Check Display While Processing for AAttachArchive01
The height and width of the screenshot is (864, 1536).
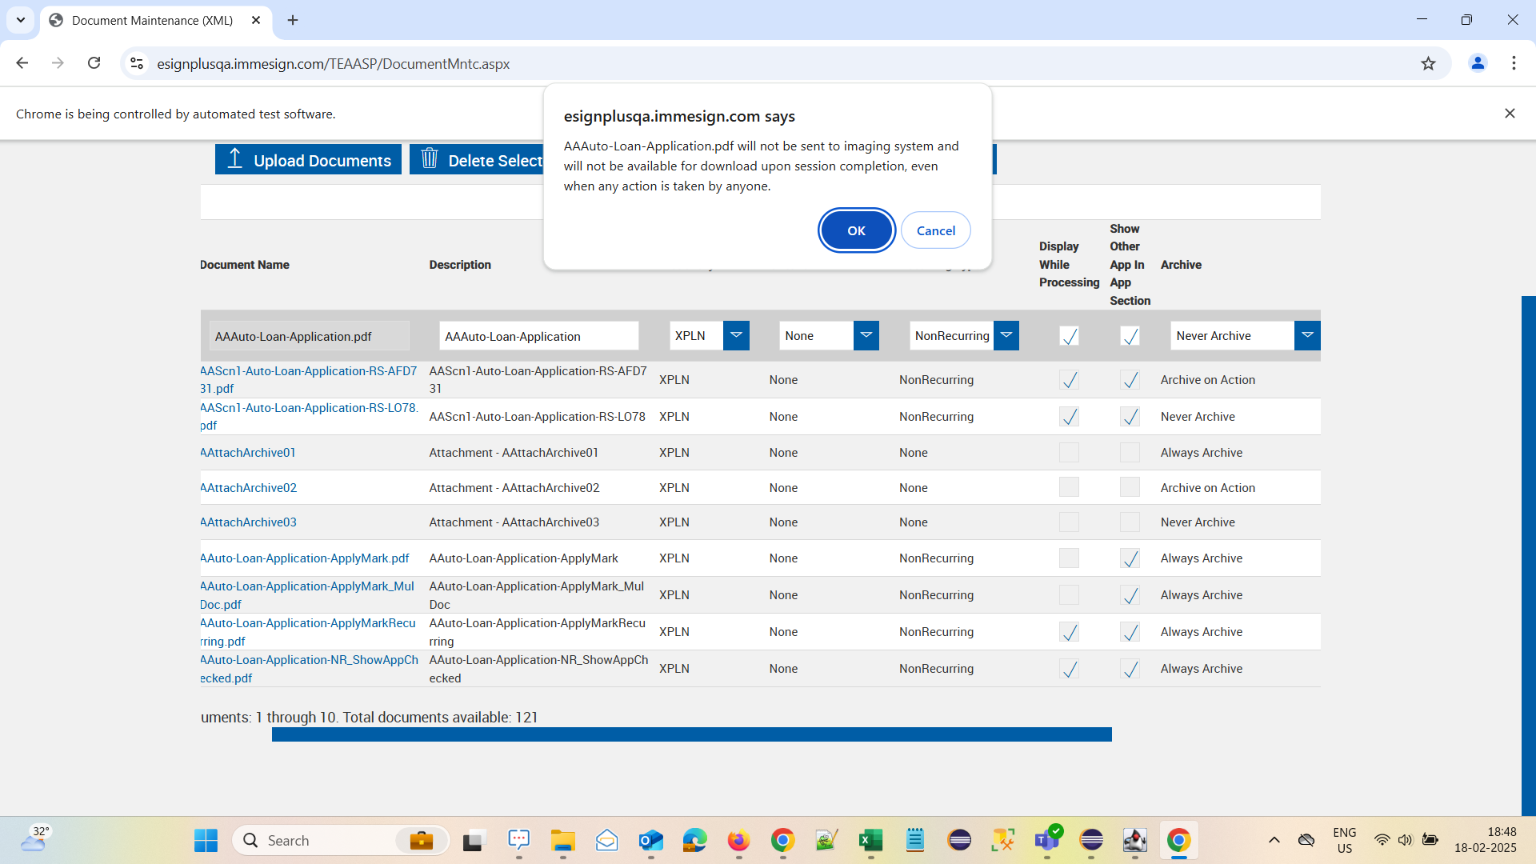point(1069,453)
